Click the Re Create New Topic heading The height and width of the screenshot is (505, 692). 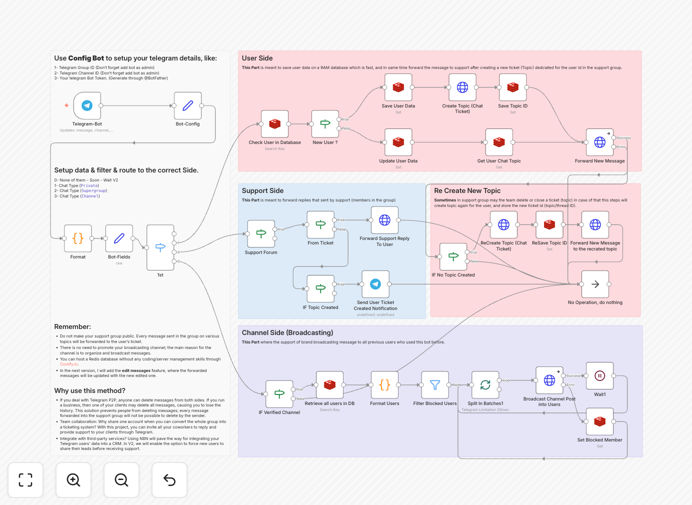[x=467, y=190]
